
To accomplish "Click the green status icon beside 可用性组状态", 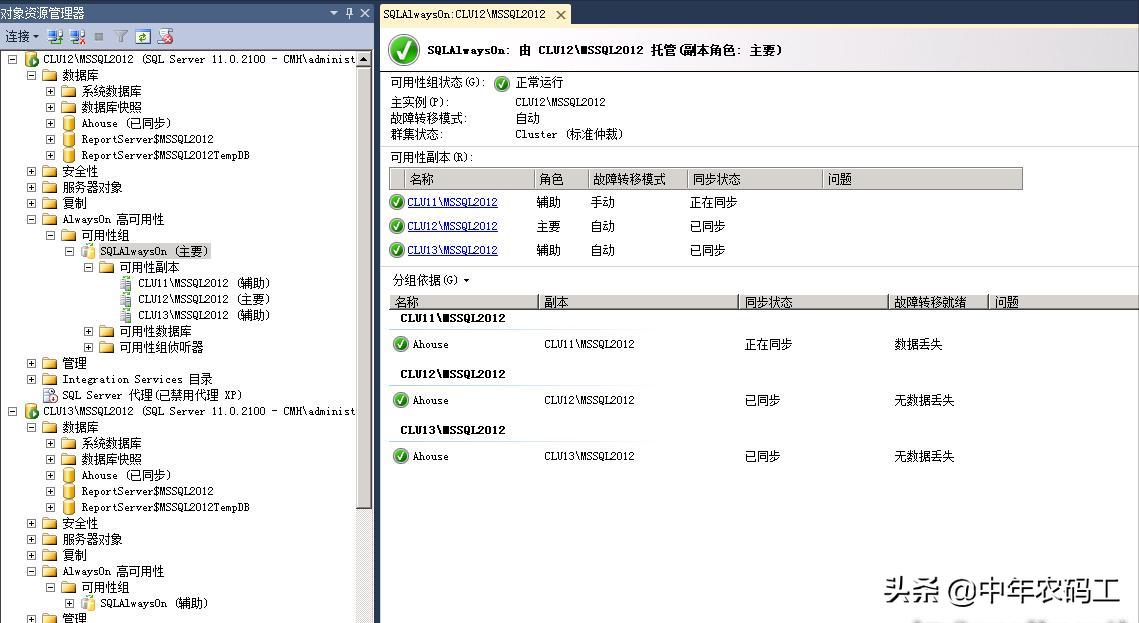I will (x=502, y=84).
